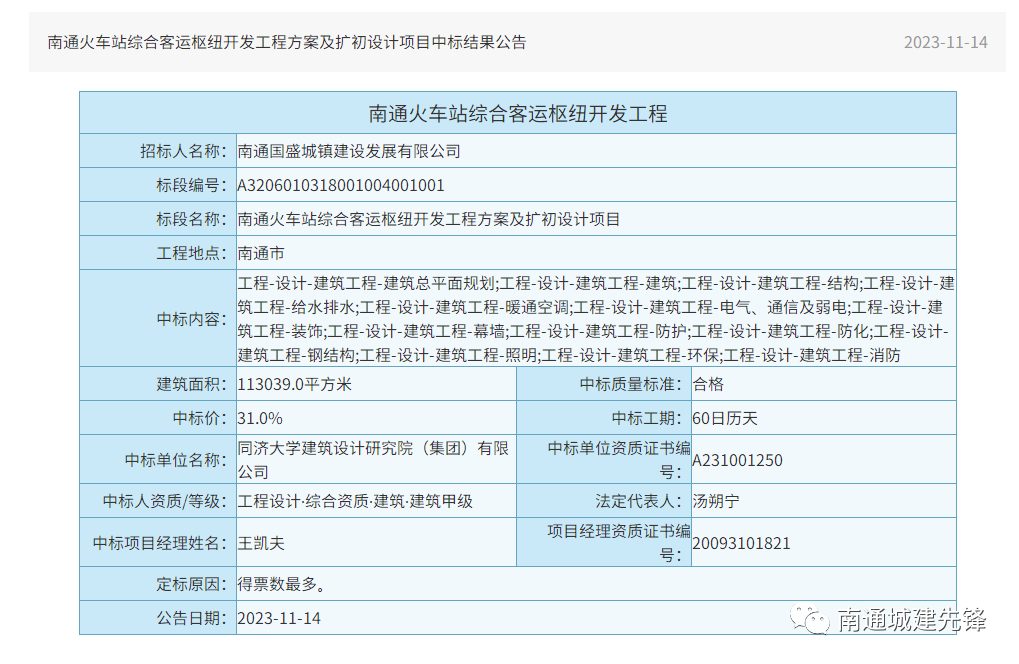Screen dimensions: 1019x664
Task: Click the 标段名称 value cell
Action: coord(429,219)
